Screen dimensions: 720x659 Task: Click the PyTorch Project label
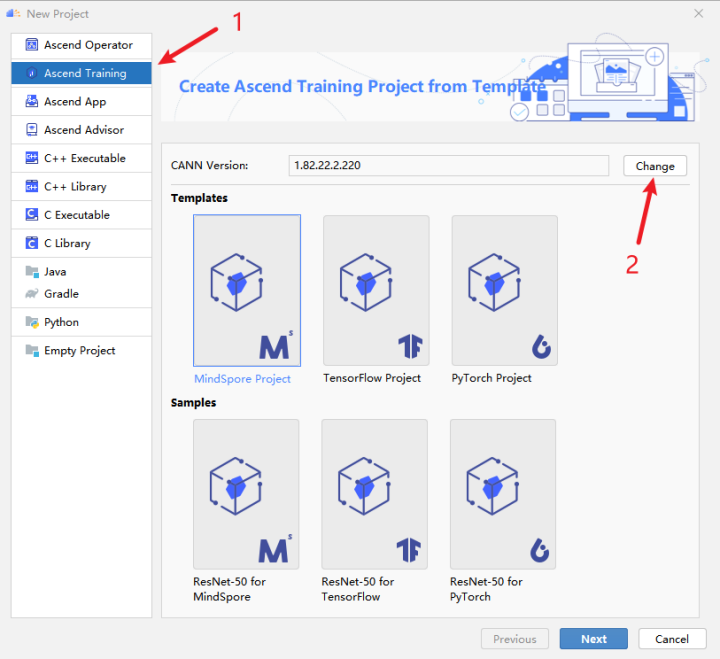point(491,378)
